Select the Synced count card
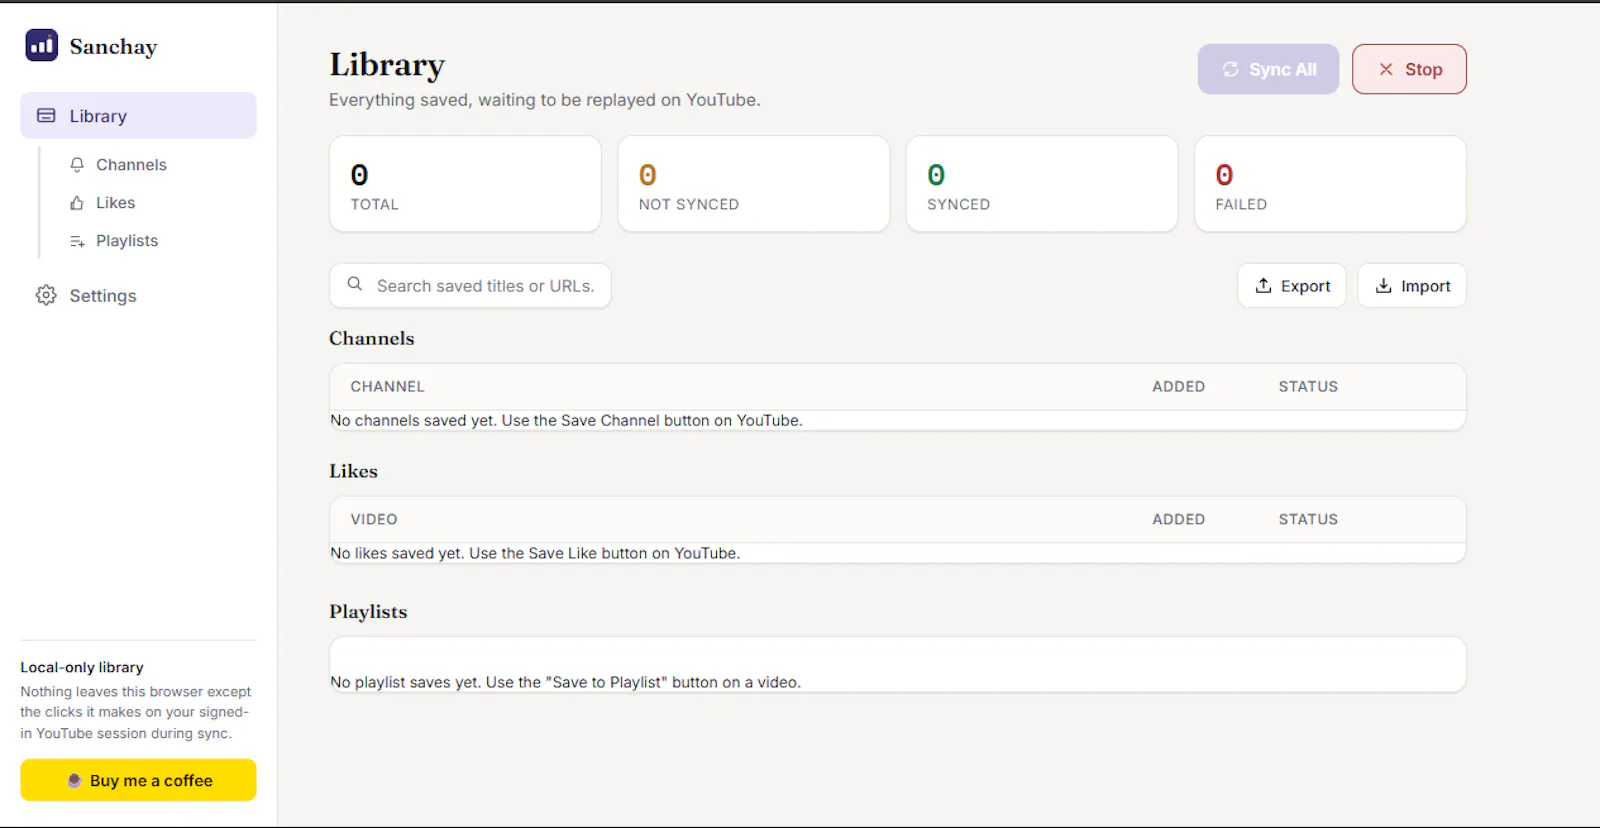This screenshot has height=828, width=1600. click(1042, 184)
